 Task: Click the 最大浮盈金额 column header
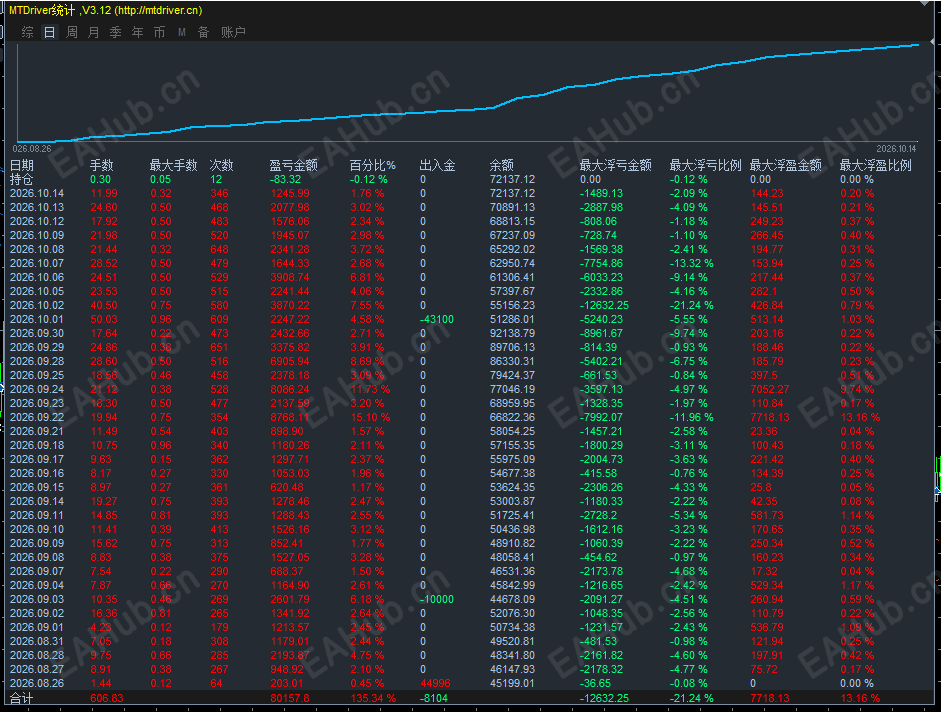pos(786,165)
